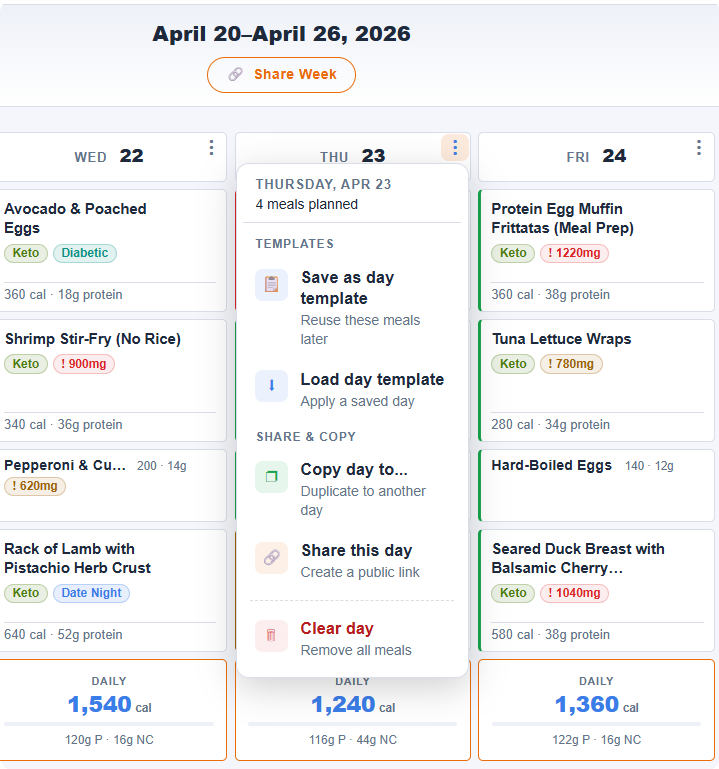This screenshot has height=769, width=719.
Task: Click the 1220mg sodium warning badge
Action: point(575,253)
